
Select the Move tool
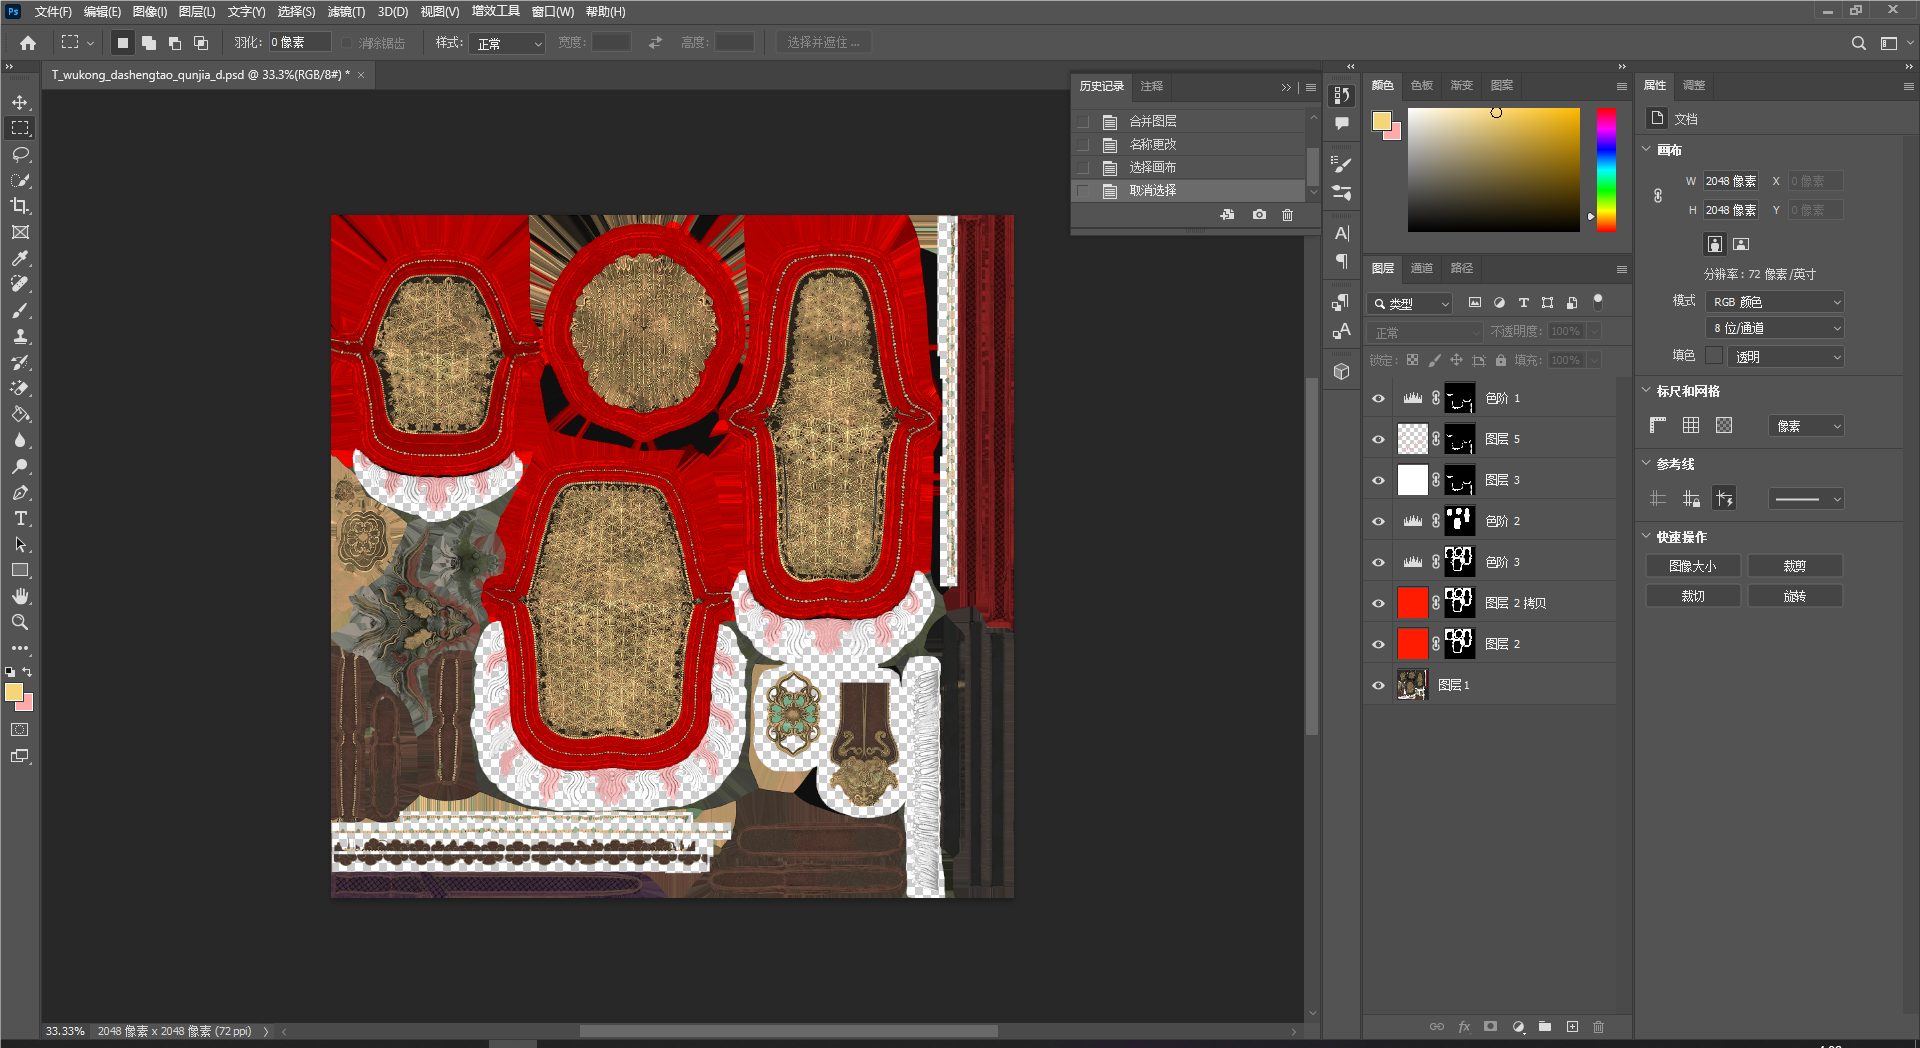pos(20,102)
